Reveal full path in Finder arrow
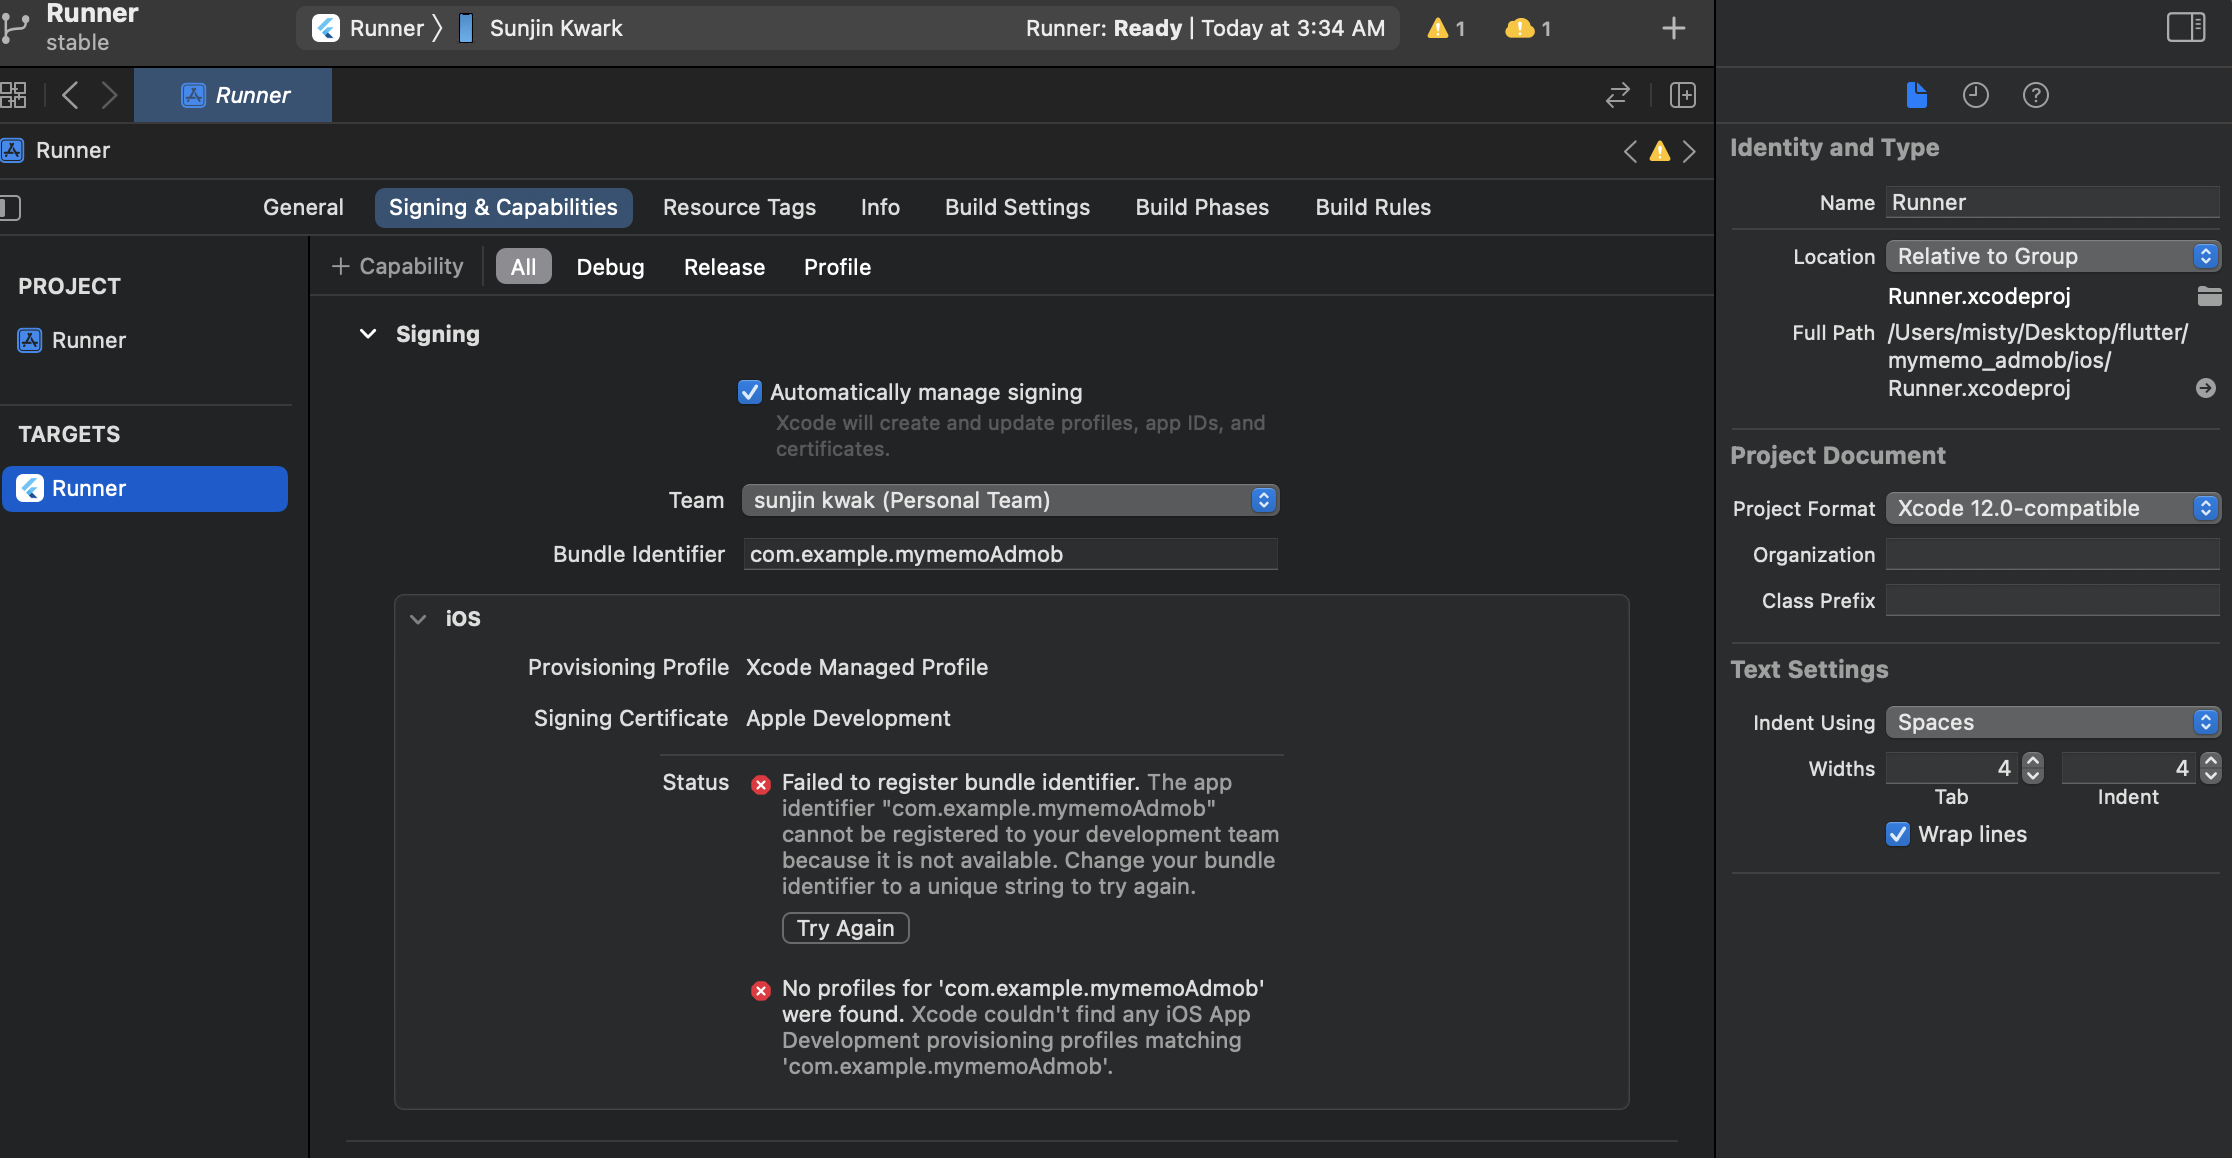 pos(2206,388)
